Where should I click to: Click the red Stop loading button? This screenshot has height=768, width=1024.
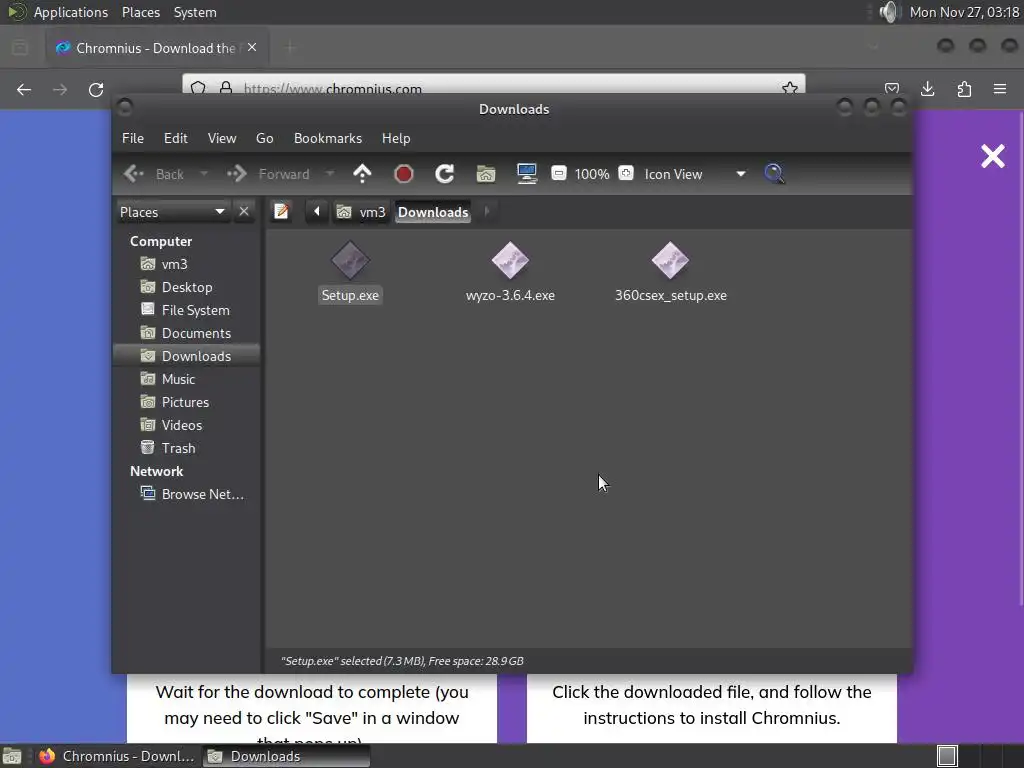click(x=404, y=174)
